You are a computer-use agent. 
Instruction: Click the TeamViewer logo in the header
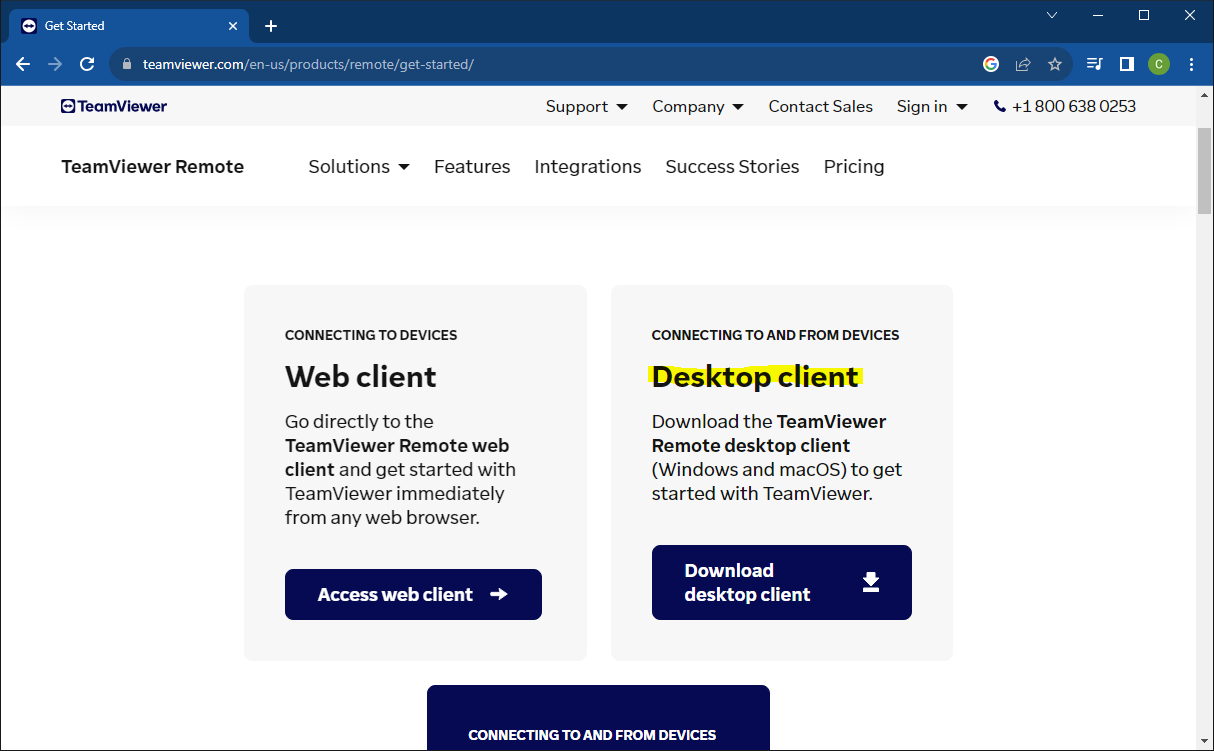(113, 105)
